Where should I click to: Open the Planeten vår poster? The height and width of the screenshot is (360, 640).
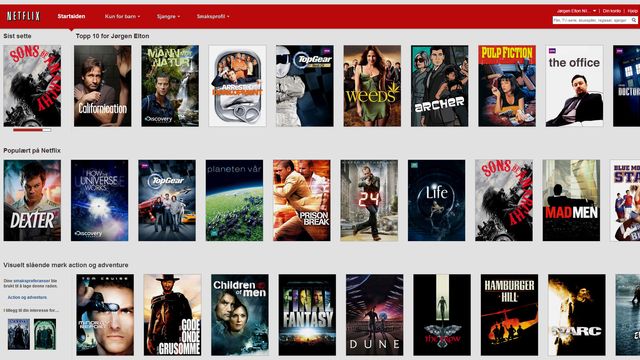[234, 200]
